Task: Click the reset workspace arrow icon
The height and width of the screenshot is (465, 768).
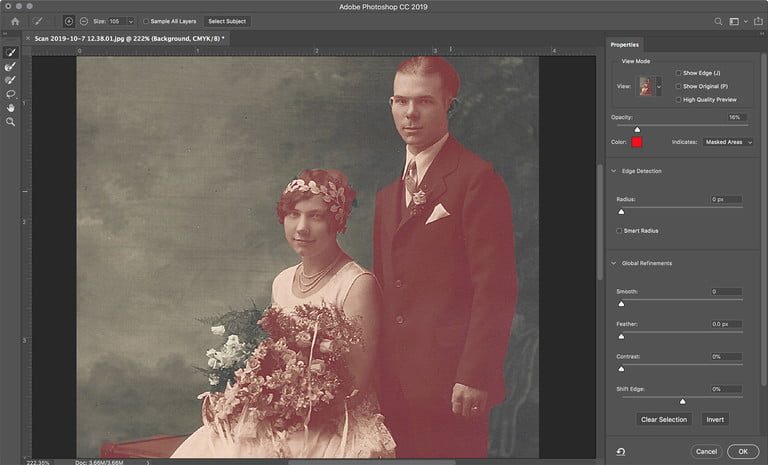Action: tap(621, 451)
